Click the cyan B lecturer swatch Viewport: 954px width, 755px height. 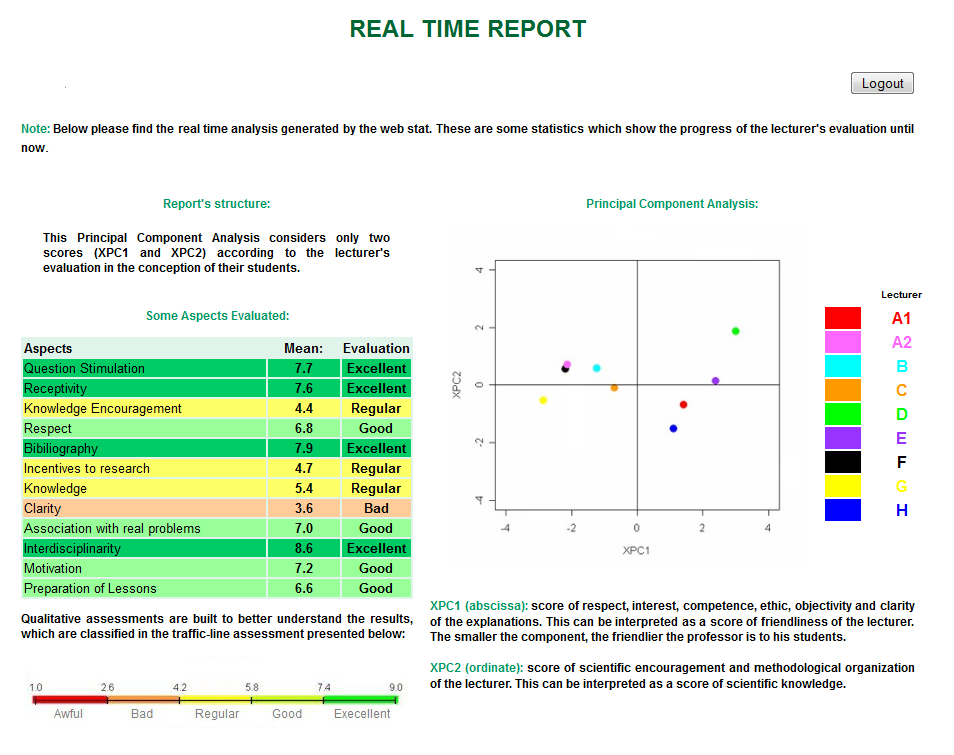click(x=842, y=366)
